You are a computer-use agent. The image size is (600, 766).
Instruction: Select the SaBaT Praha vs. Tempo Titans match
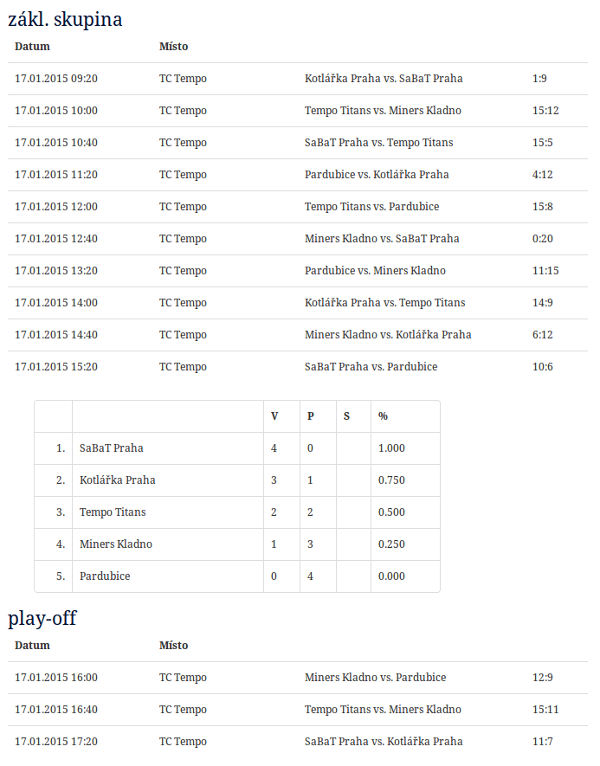(x=378, y=142)
